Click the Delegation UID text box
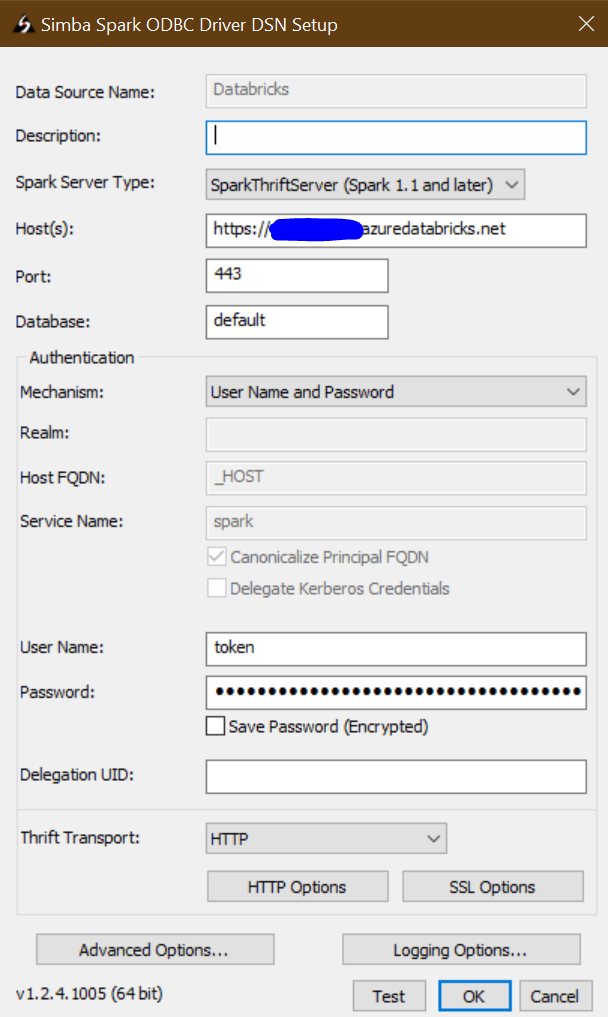 [x=396, y=776]
